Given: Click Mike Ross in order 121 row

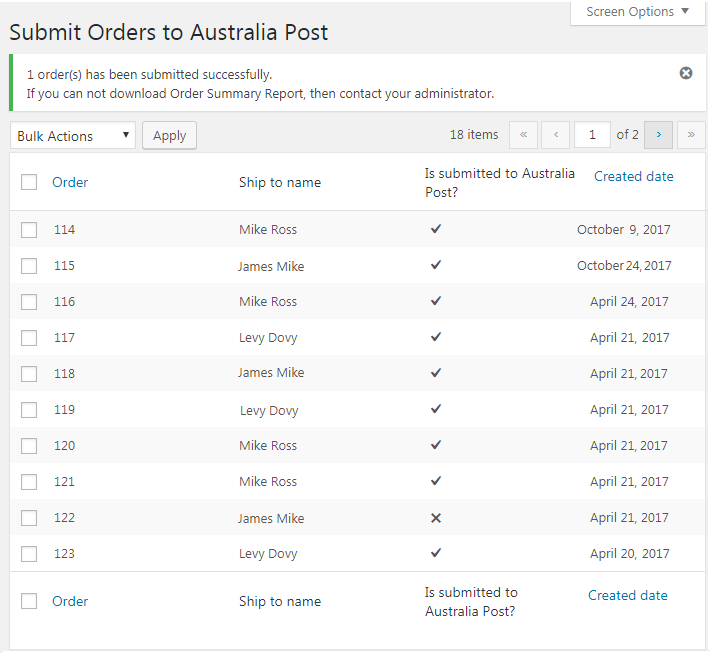Looking at the screenshot, I should click(268, 481).
